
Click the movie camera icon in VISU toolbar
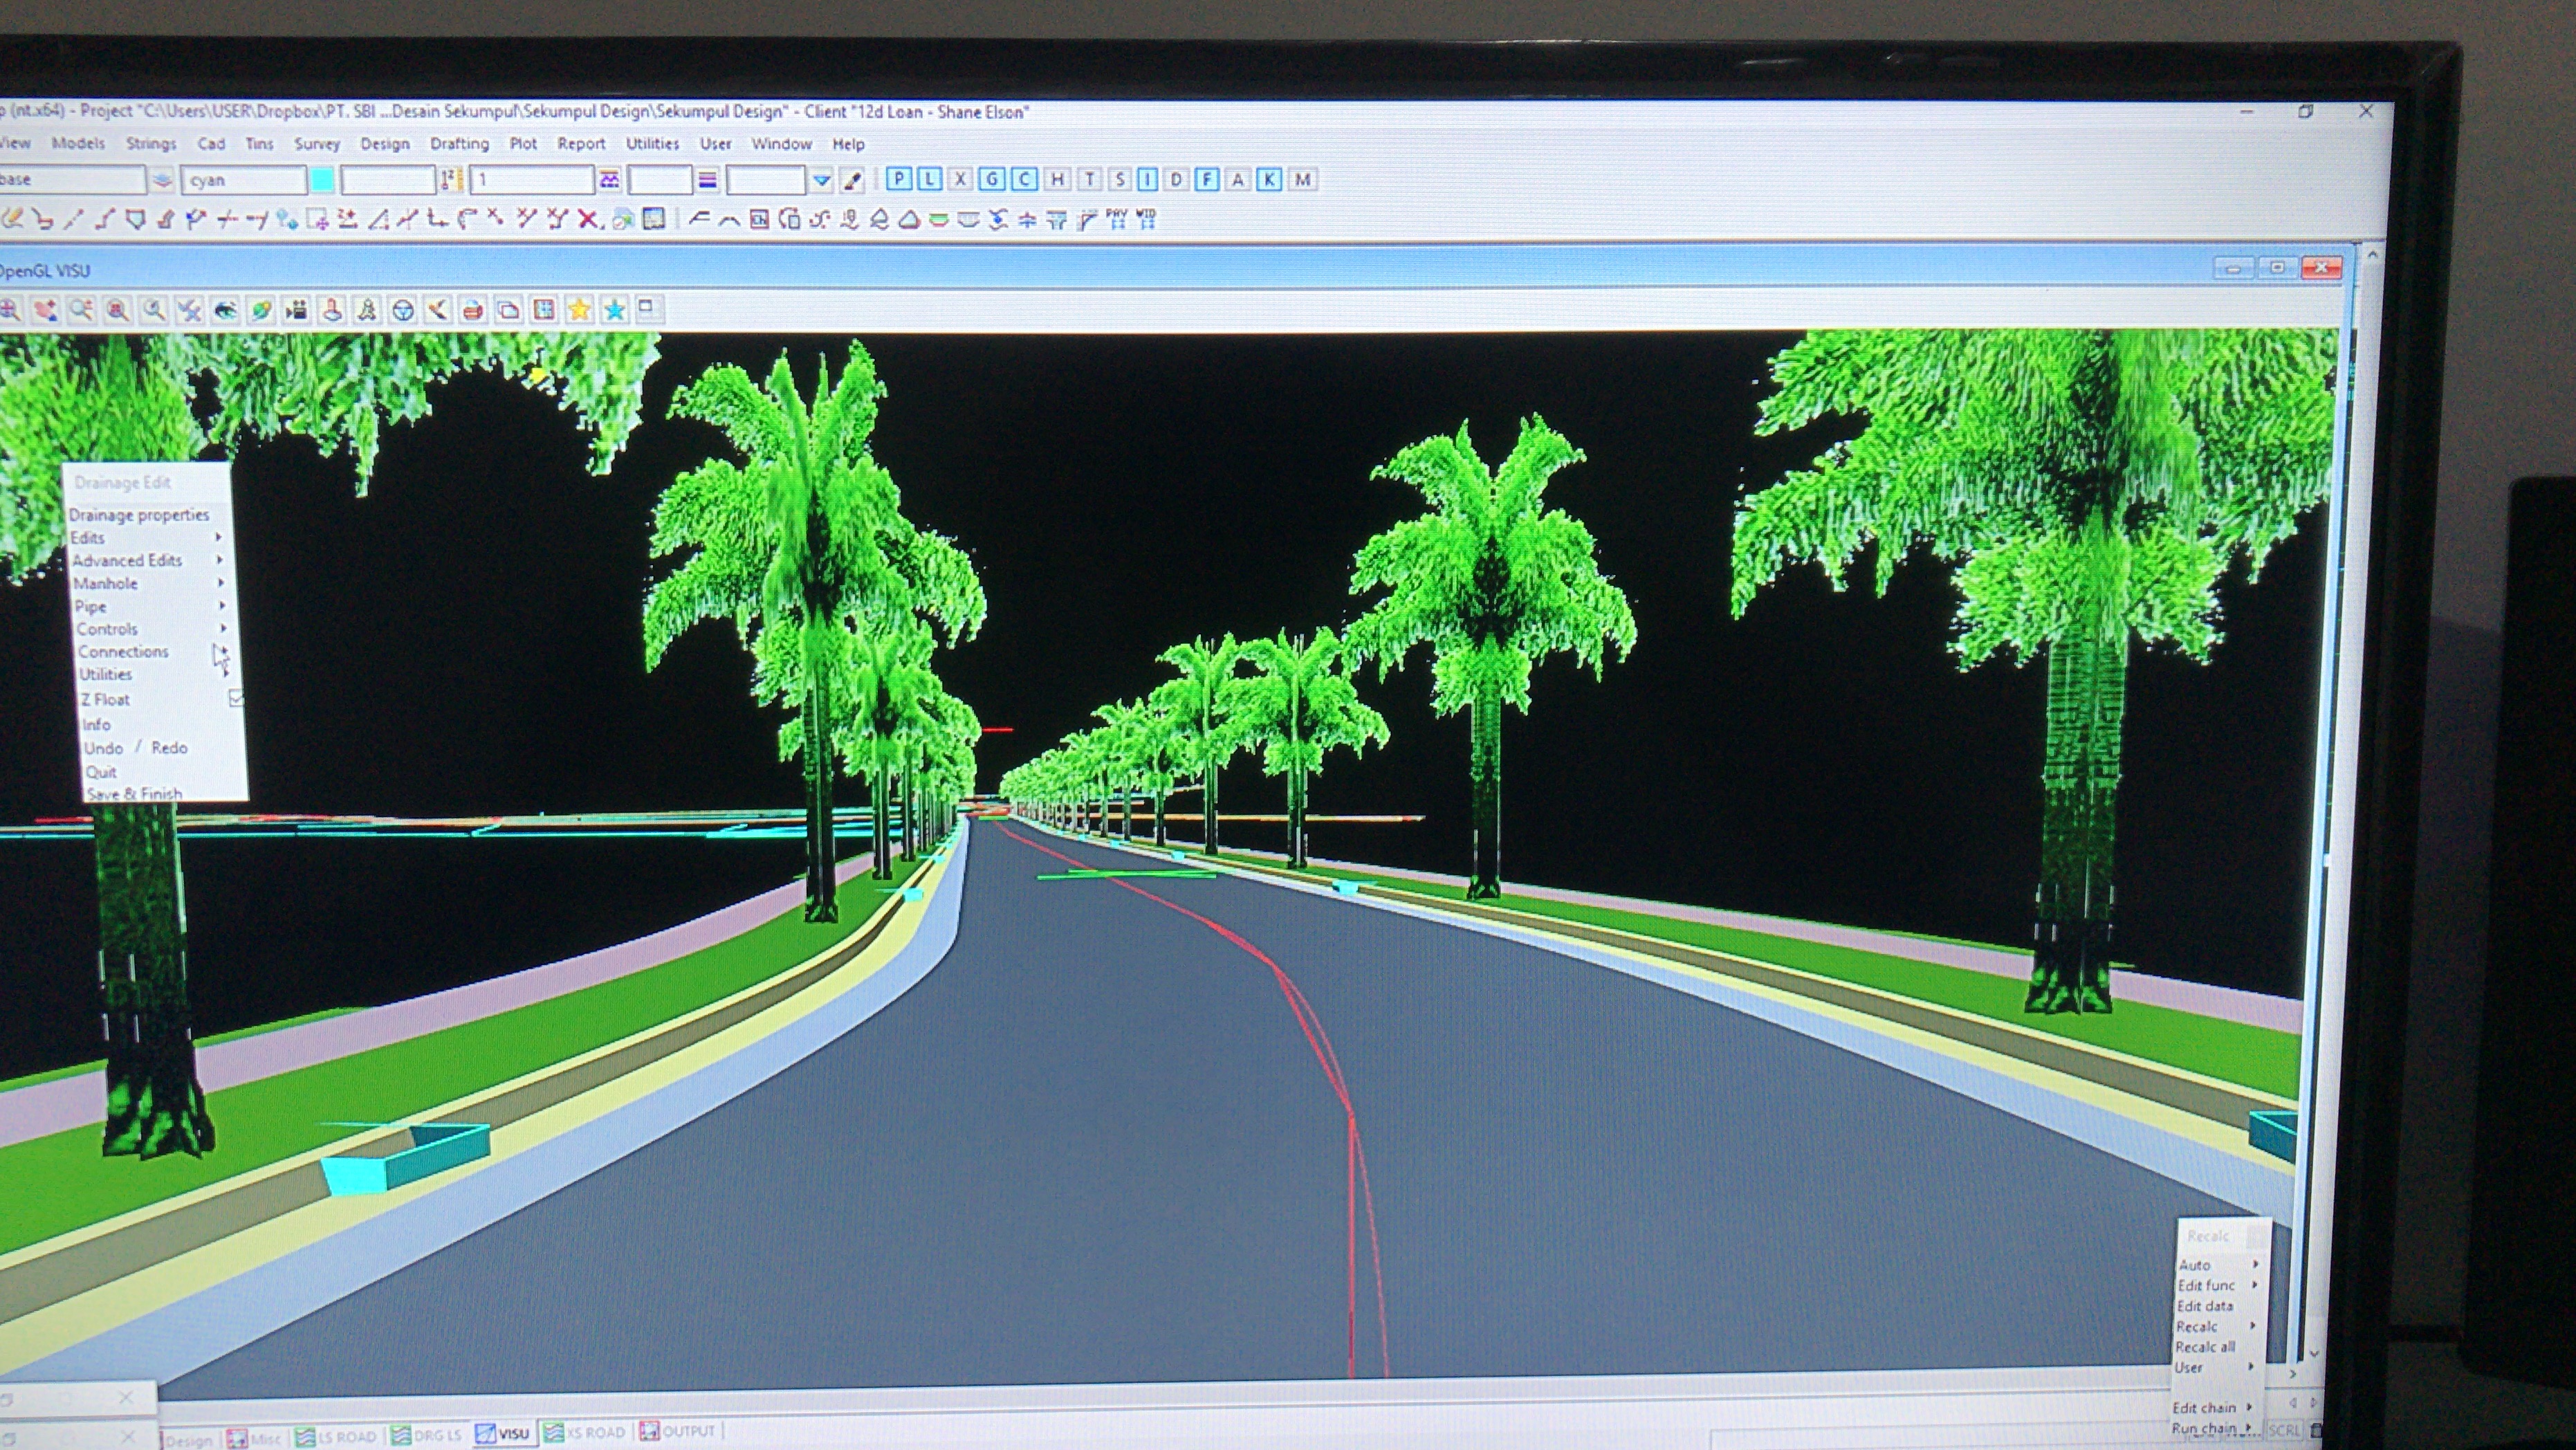click(x=296, y=311)
